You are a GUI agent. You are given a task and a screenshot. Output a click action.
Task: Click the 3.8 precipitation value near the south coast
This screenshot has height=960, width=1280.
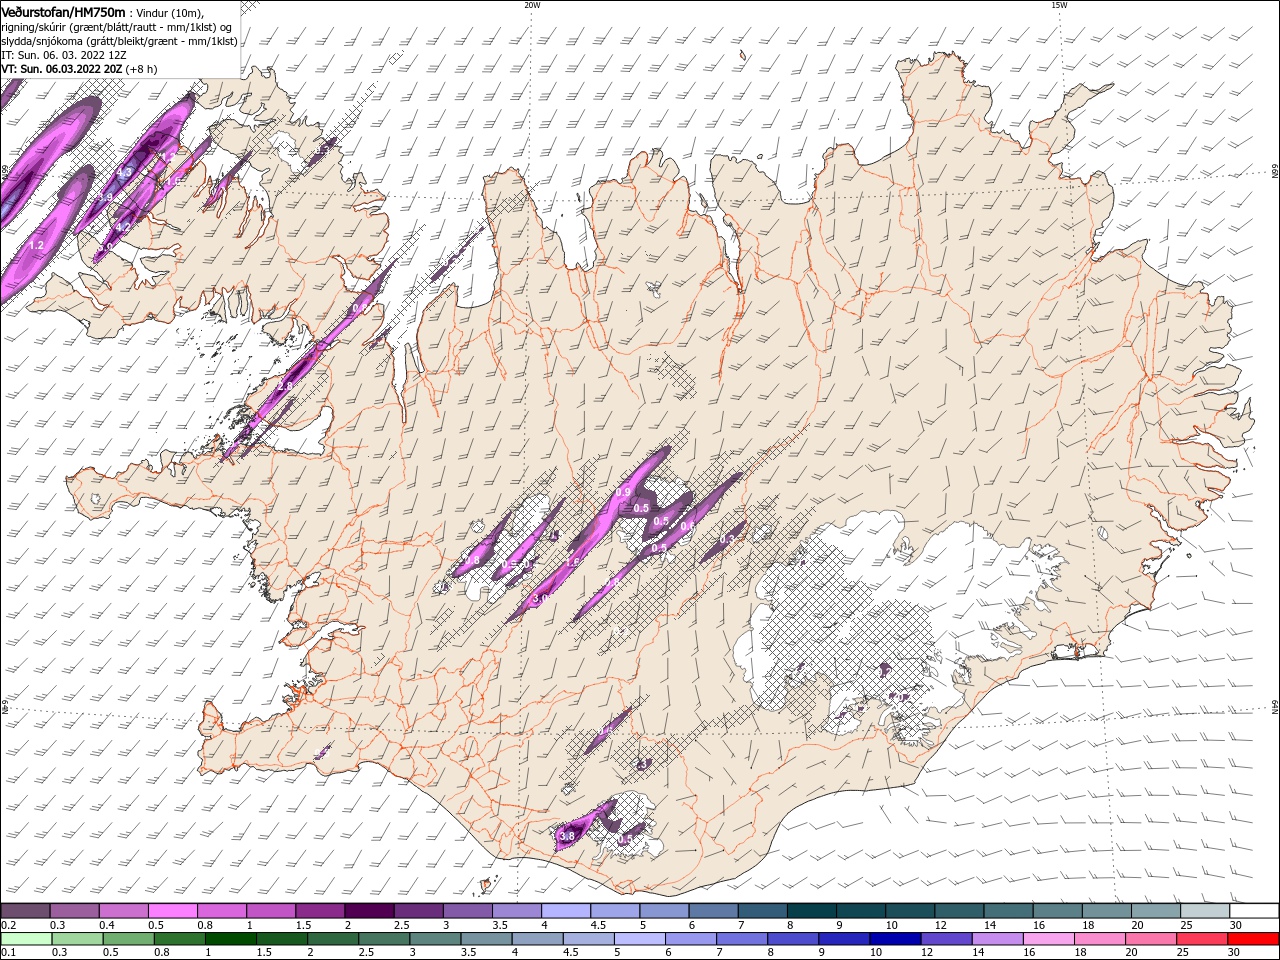coord(568,836)
